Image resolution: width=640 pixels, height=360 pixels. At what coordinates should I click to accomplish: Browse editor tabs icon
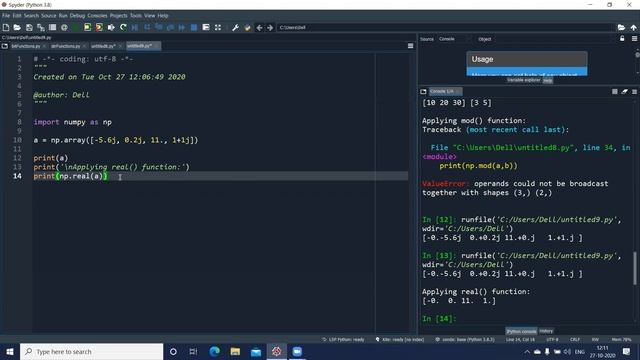(5, 46)
